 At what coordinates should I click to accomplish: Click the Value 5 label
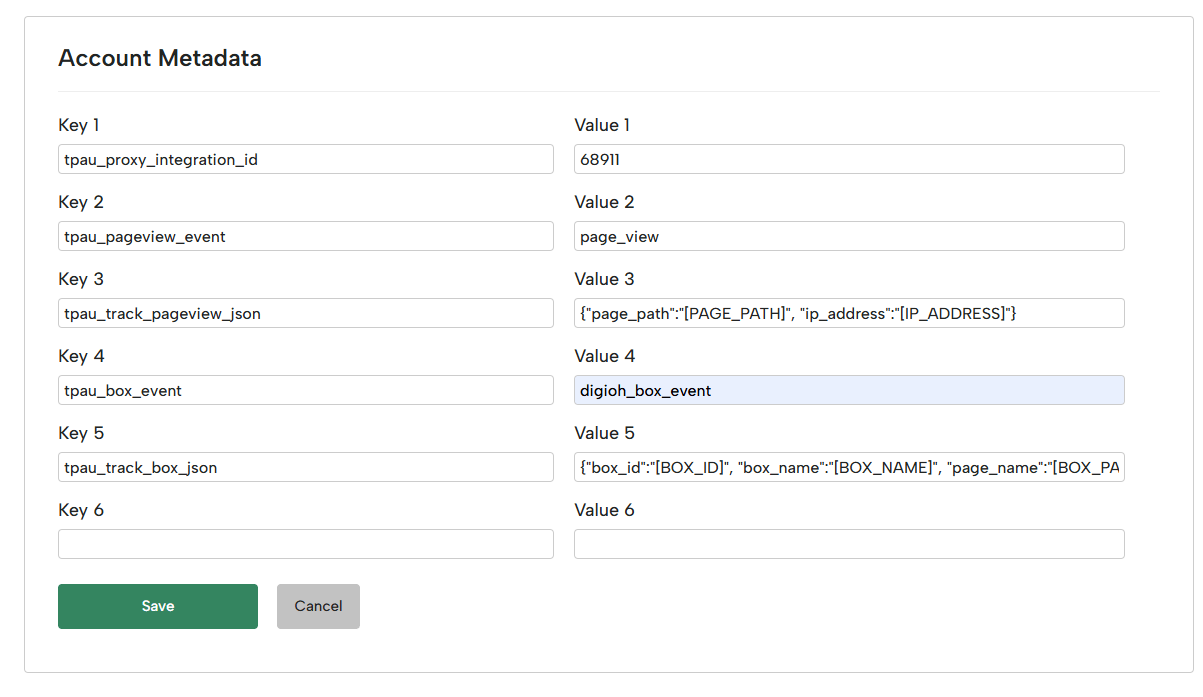(604, 433)
